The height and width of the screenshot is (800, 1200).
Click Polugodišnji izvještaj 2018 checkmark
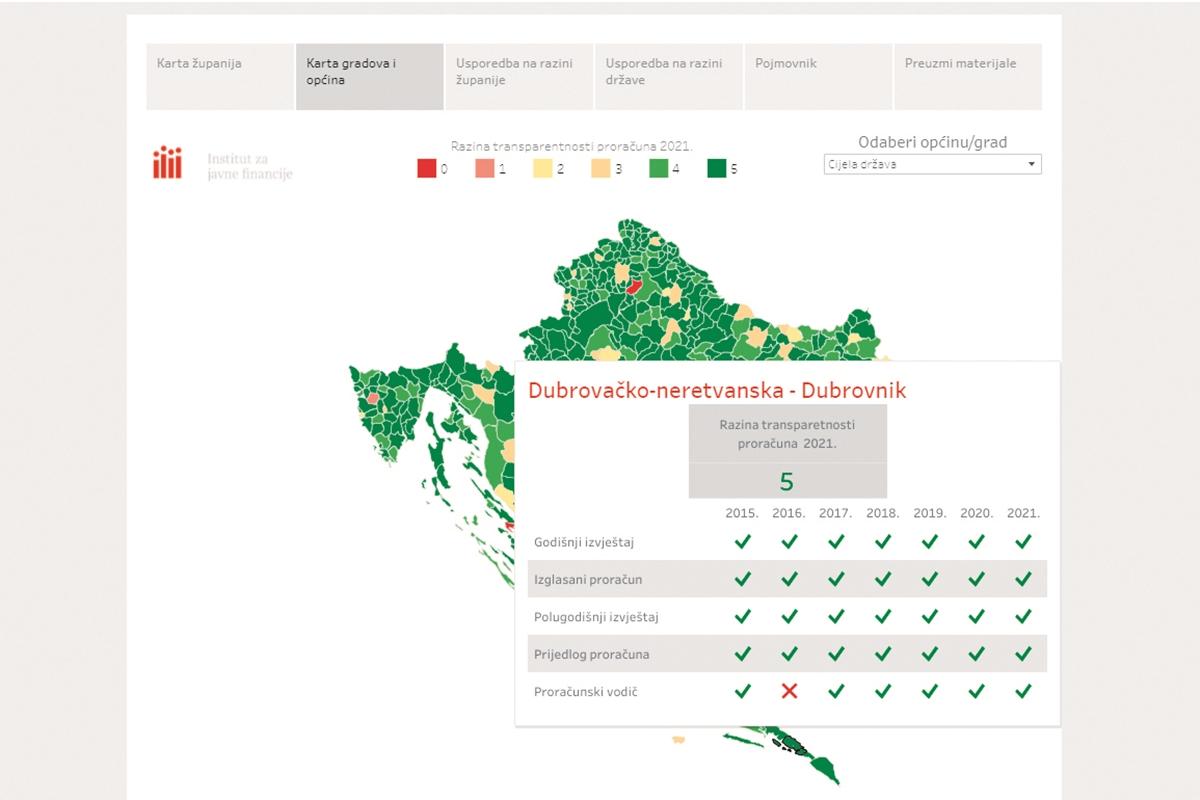883,617
